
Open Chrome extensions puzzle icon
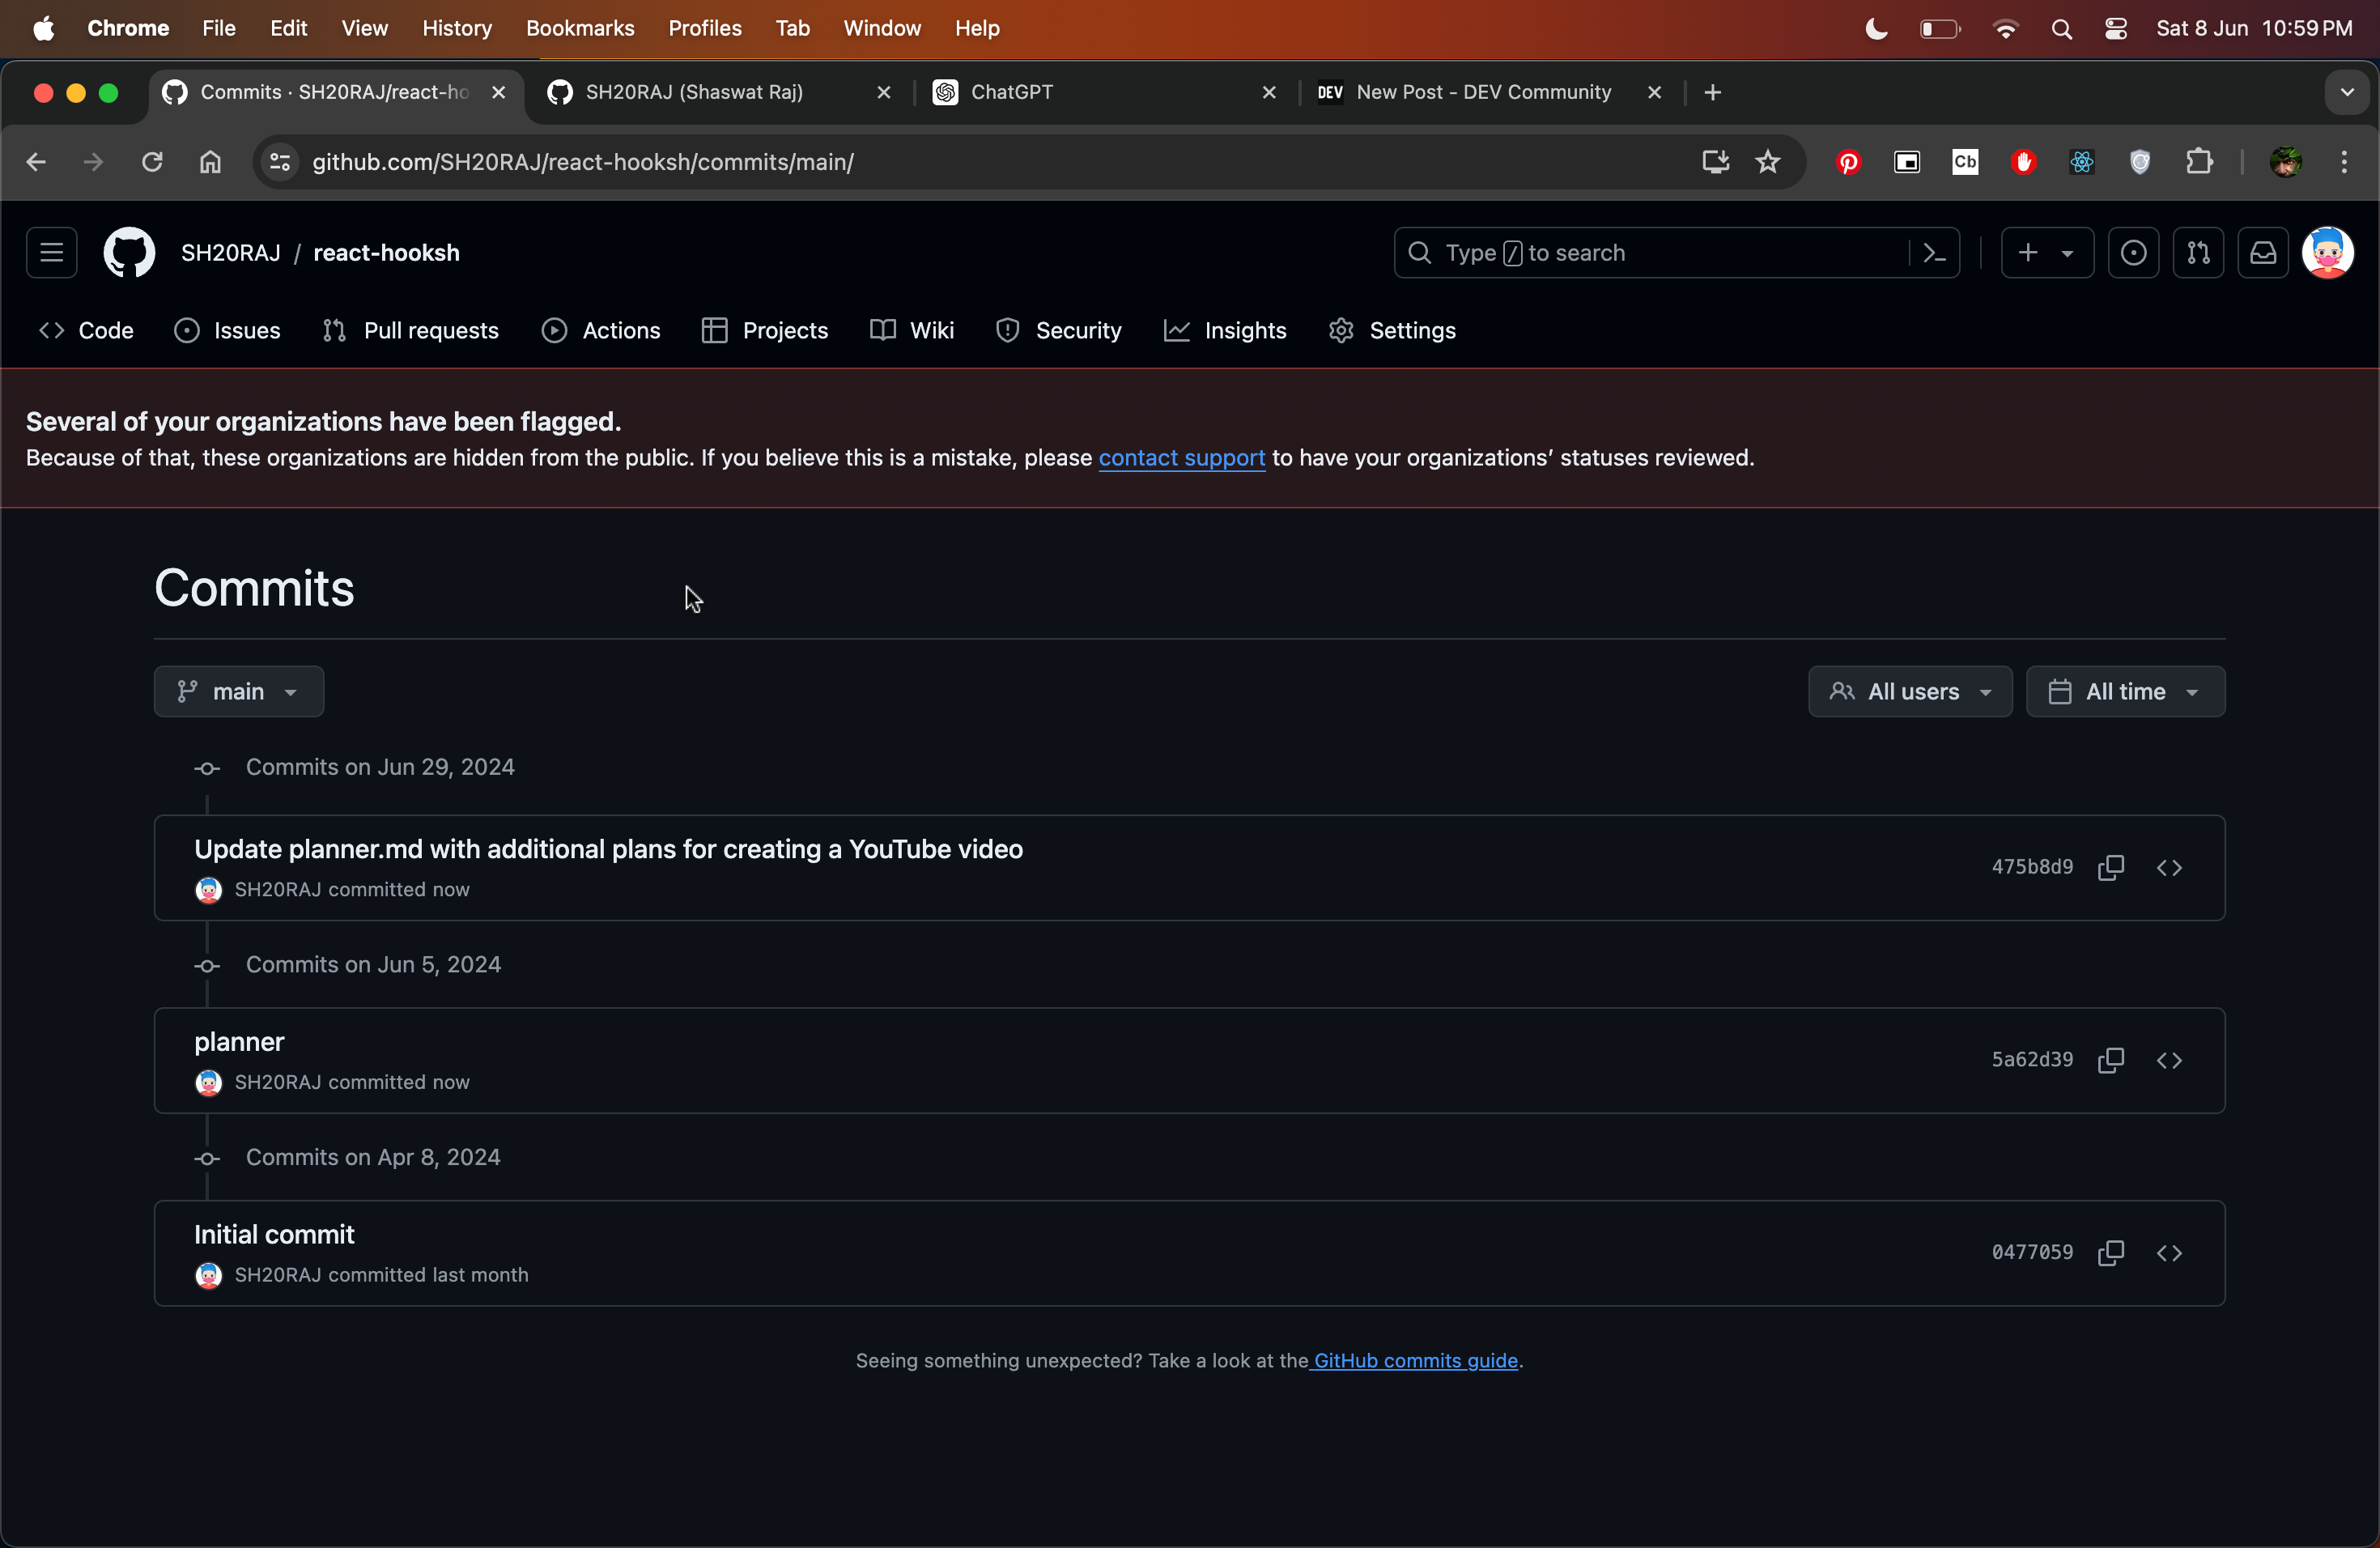[2198, 162]
